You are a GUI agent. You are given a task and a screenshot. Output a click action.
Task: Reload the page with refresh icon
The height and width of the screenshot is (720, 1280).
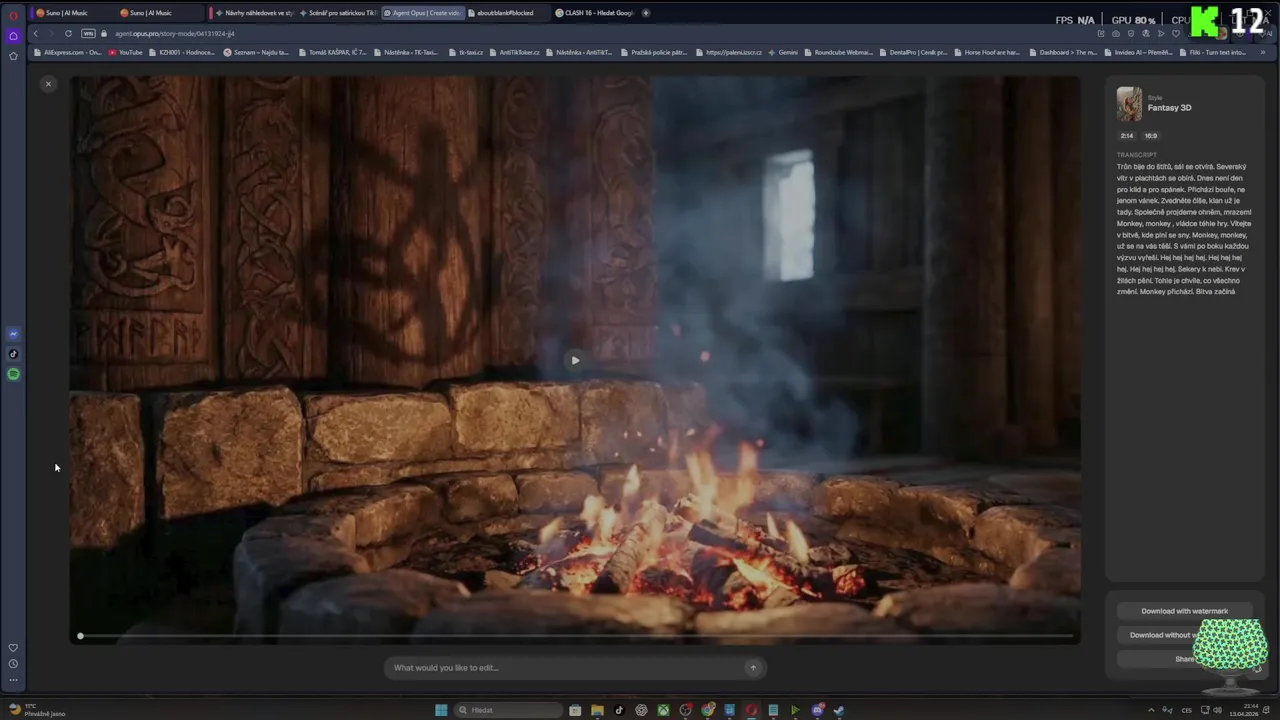pyautogui.click(x=68, y=33)
